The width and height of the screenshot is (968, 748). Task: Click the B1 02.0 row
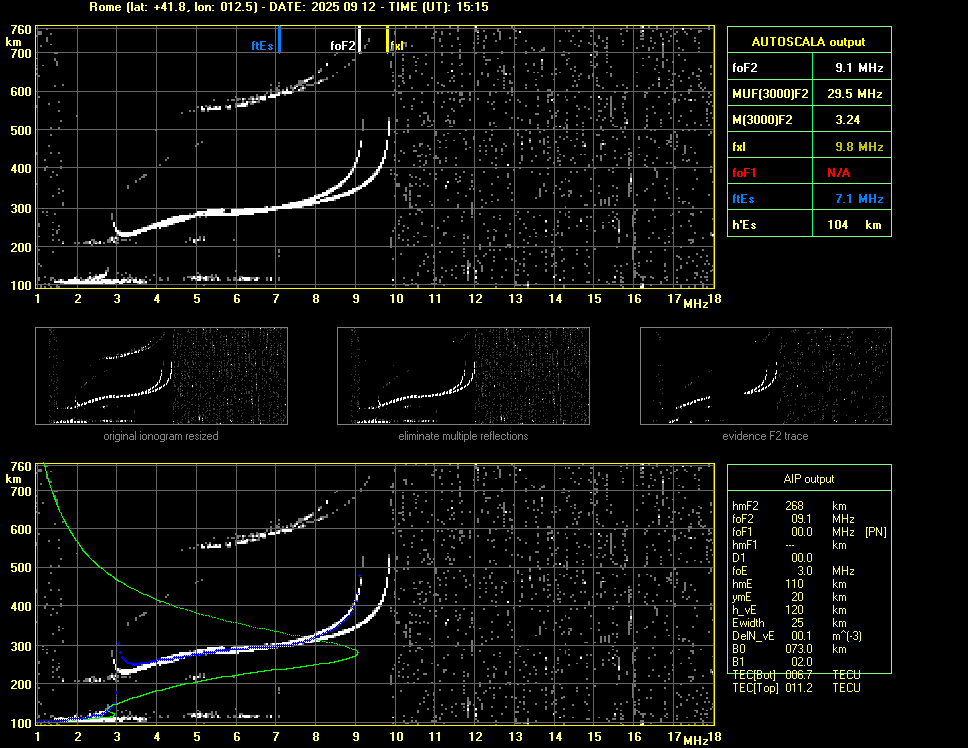773,662
